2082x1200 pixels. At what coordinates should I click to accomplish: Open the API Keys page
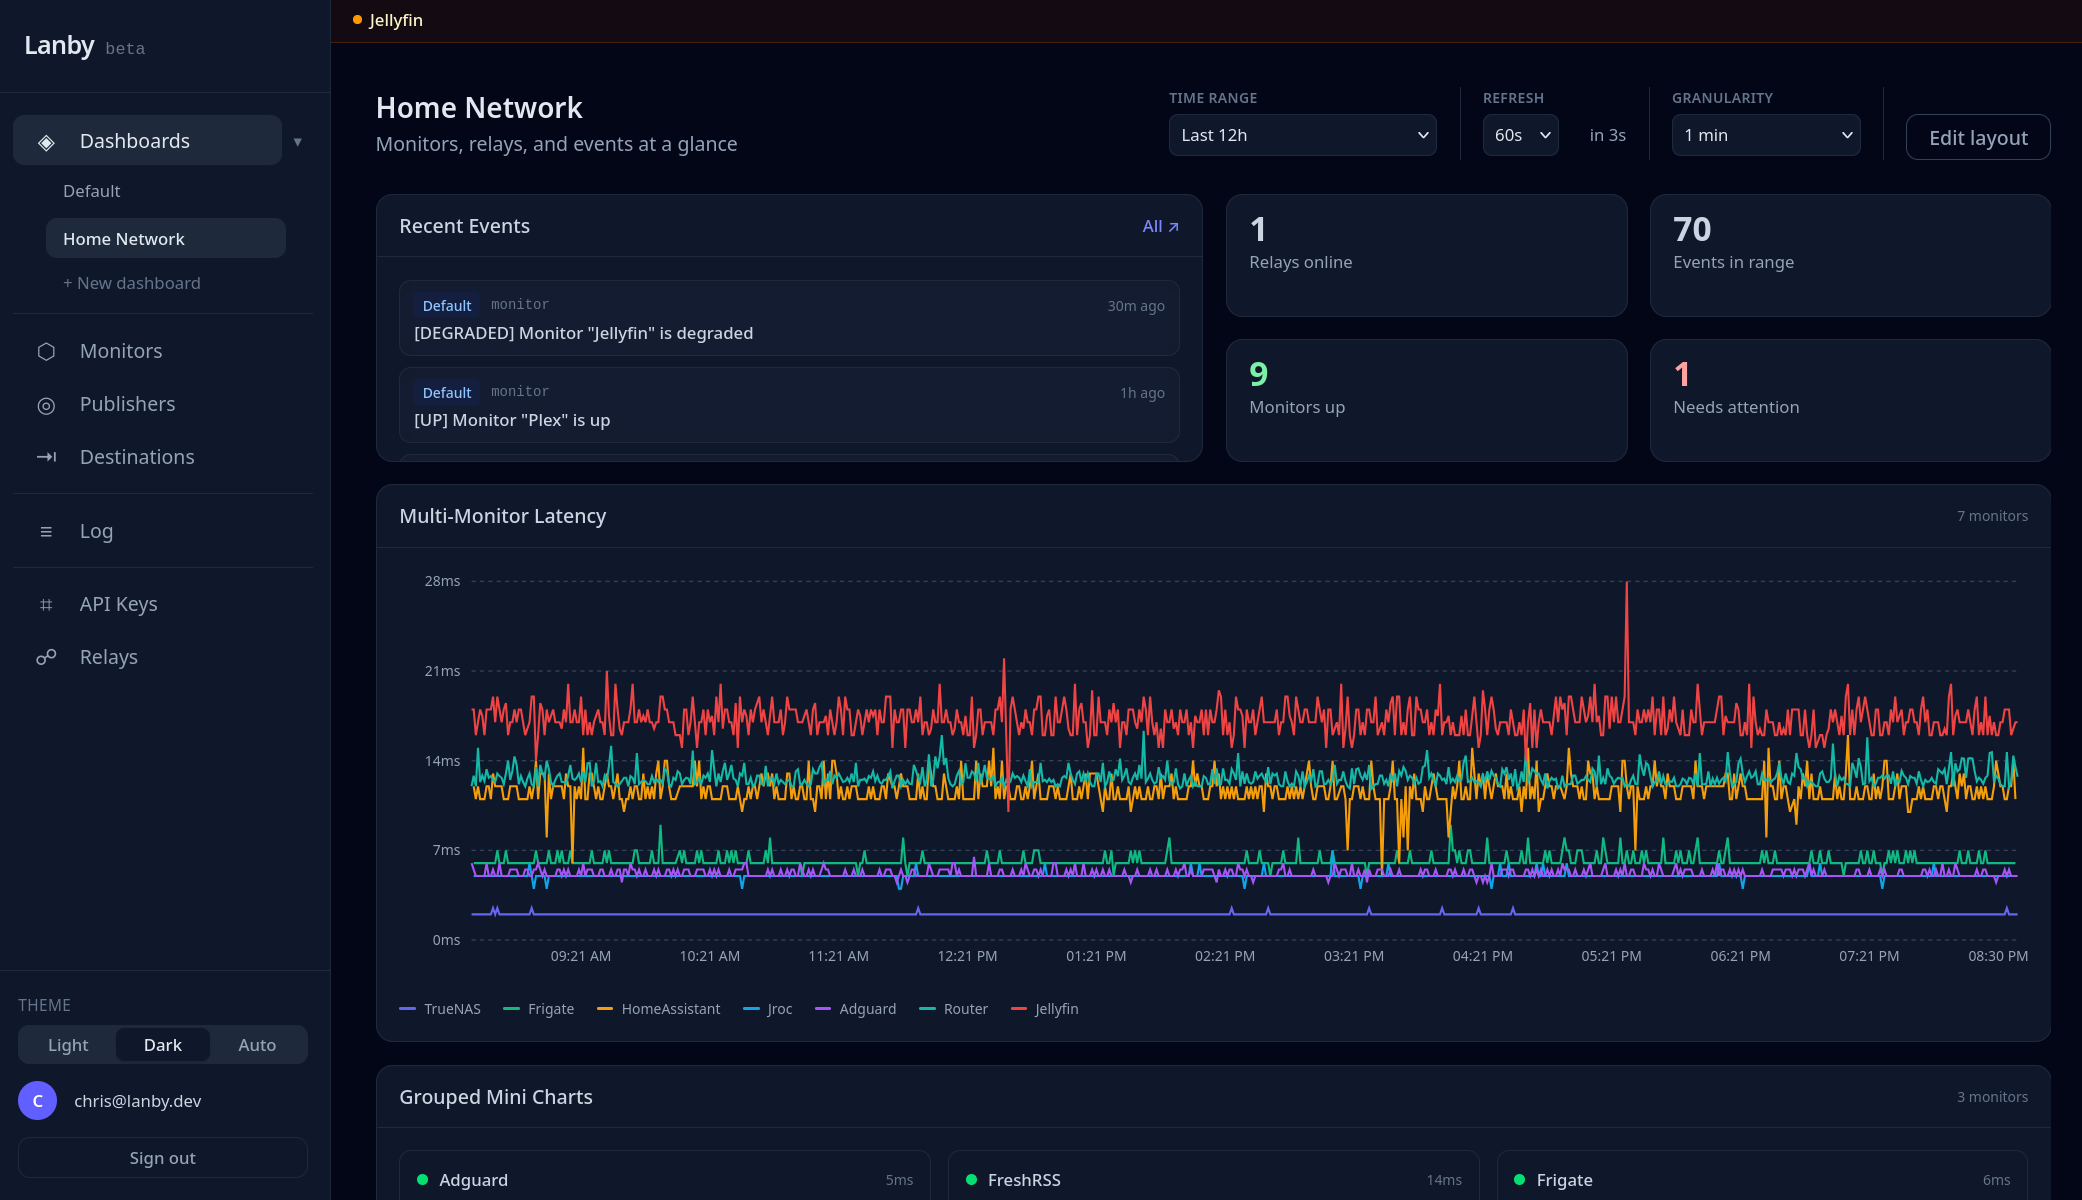(163, 604)
